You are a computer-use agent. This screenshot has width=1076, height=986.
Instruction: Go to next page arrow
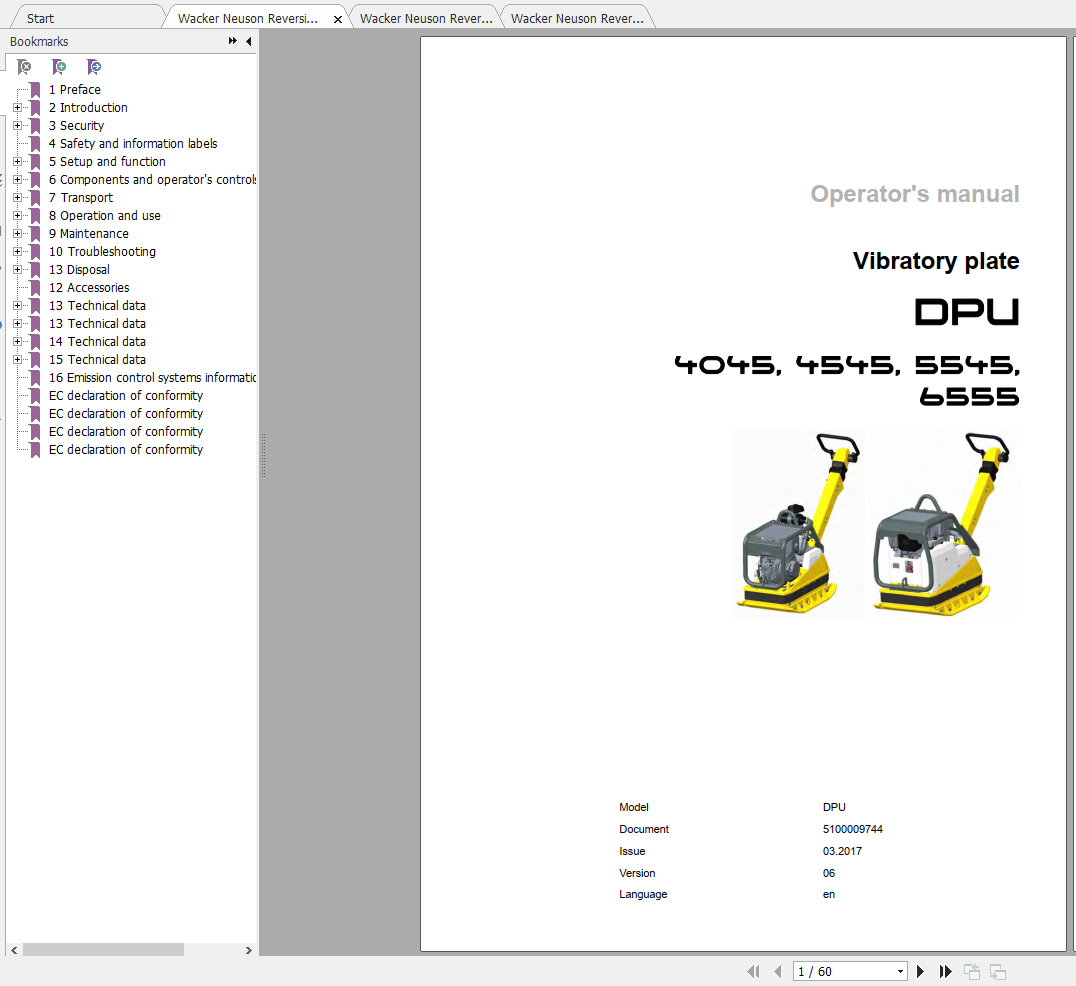tap(920, 972)
